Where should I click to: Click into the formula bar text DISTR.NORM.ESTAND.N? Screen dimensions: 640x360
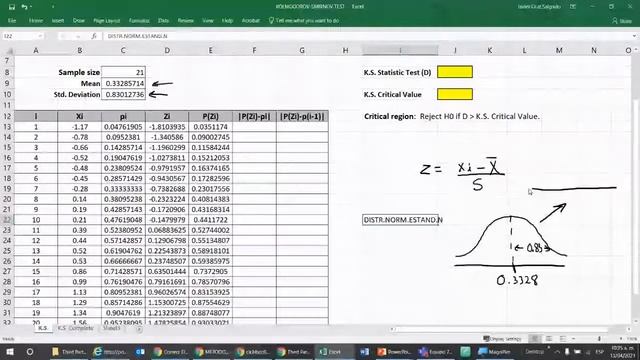(138, 36)
